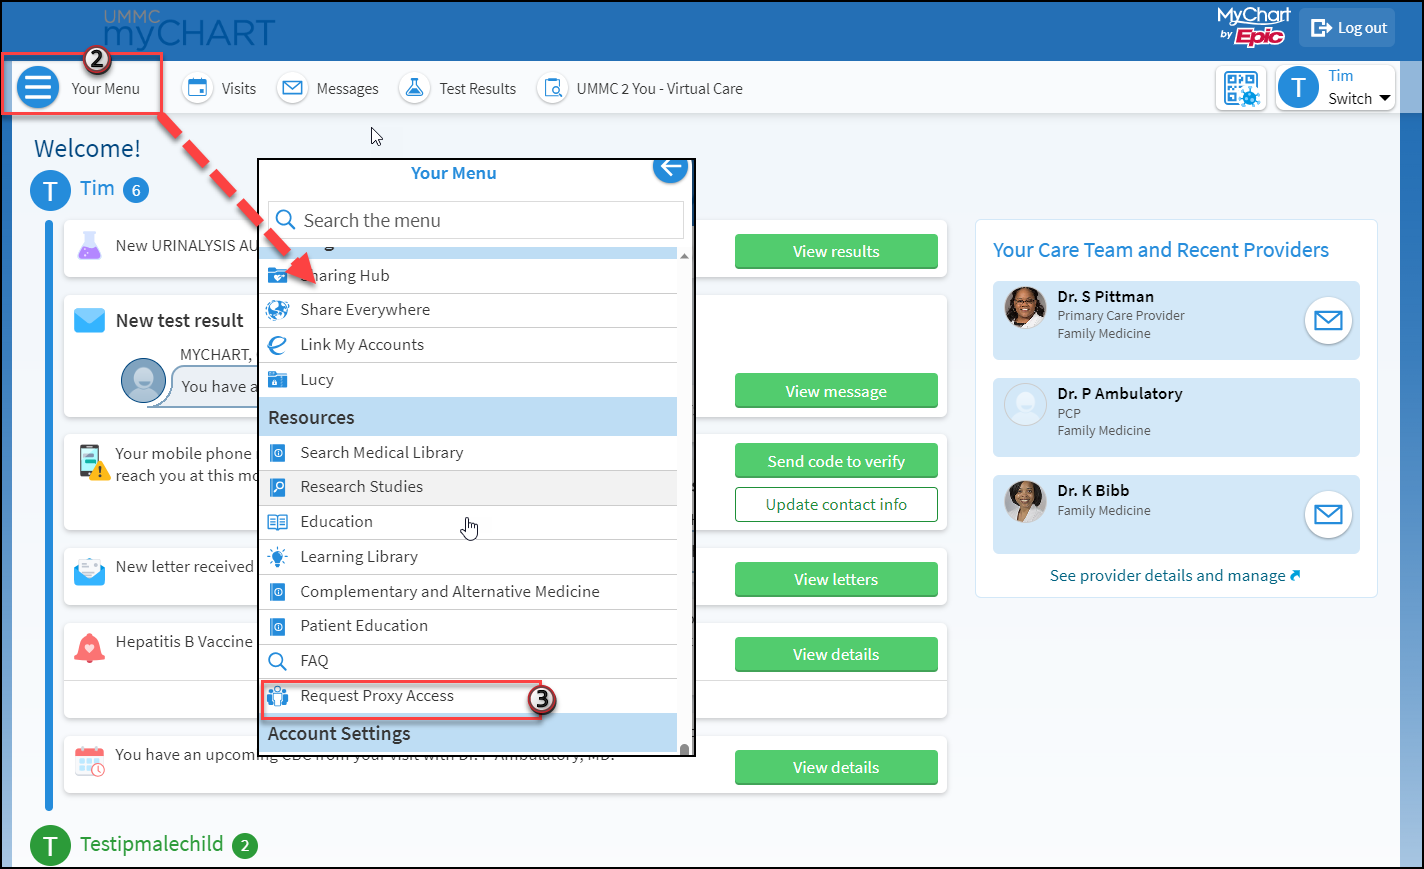Viewport: 1424px width, 869px height.
Task: Click the Link My Accounts icon
Action: coord(278,345)
